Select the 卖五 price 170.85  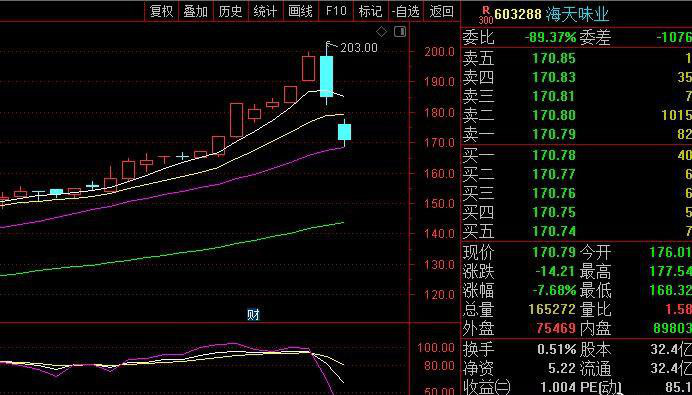tap(554, 58)
